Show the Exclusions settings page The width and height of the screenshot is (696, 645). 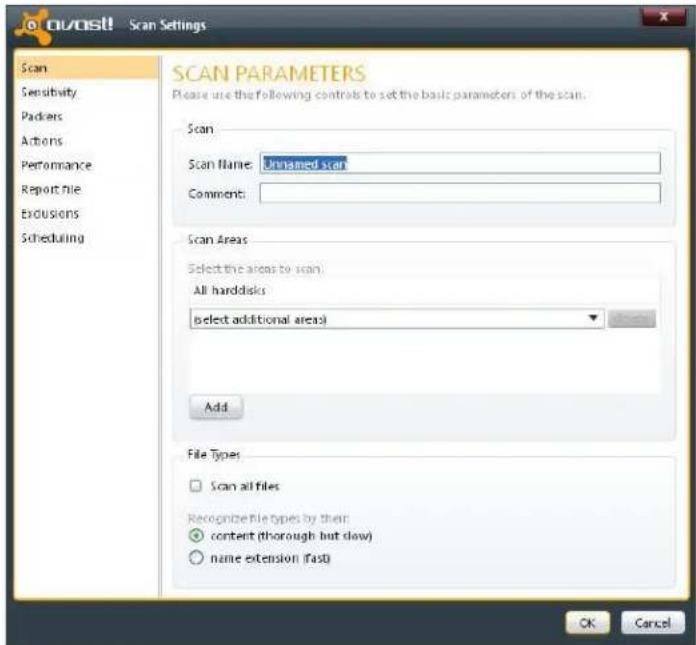50,214
